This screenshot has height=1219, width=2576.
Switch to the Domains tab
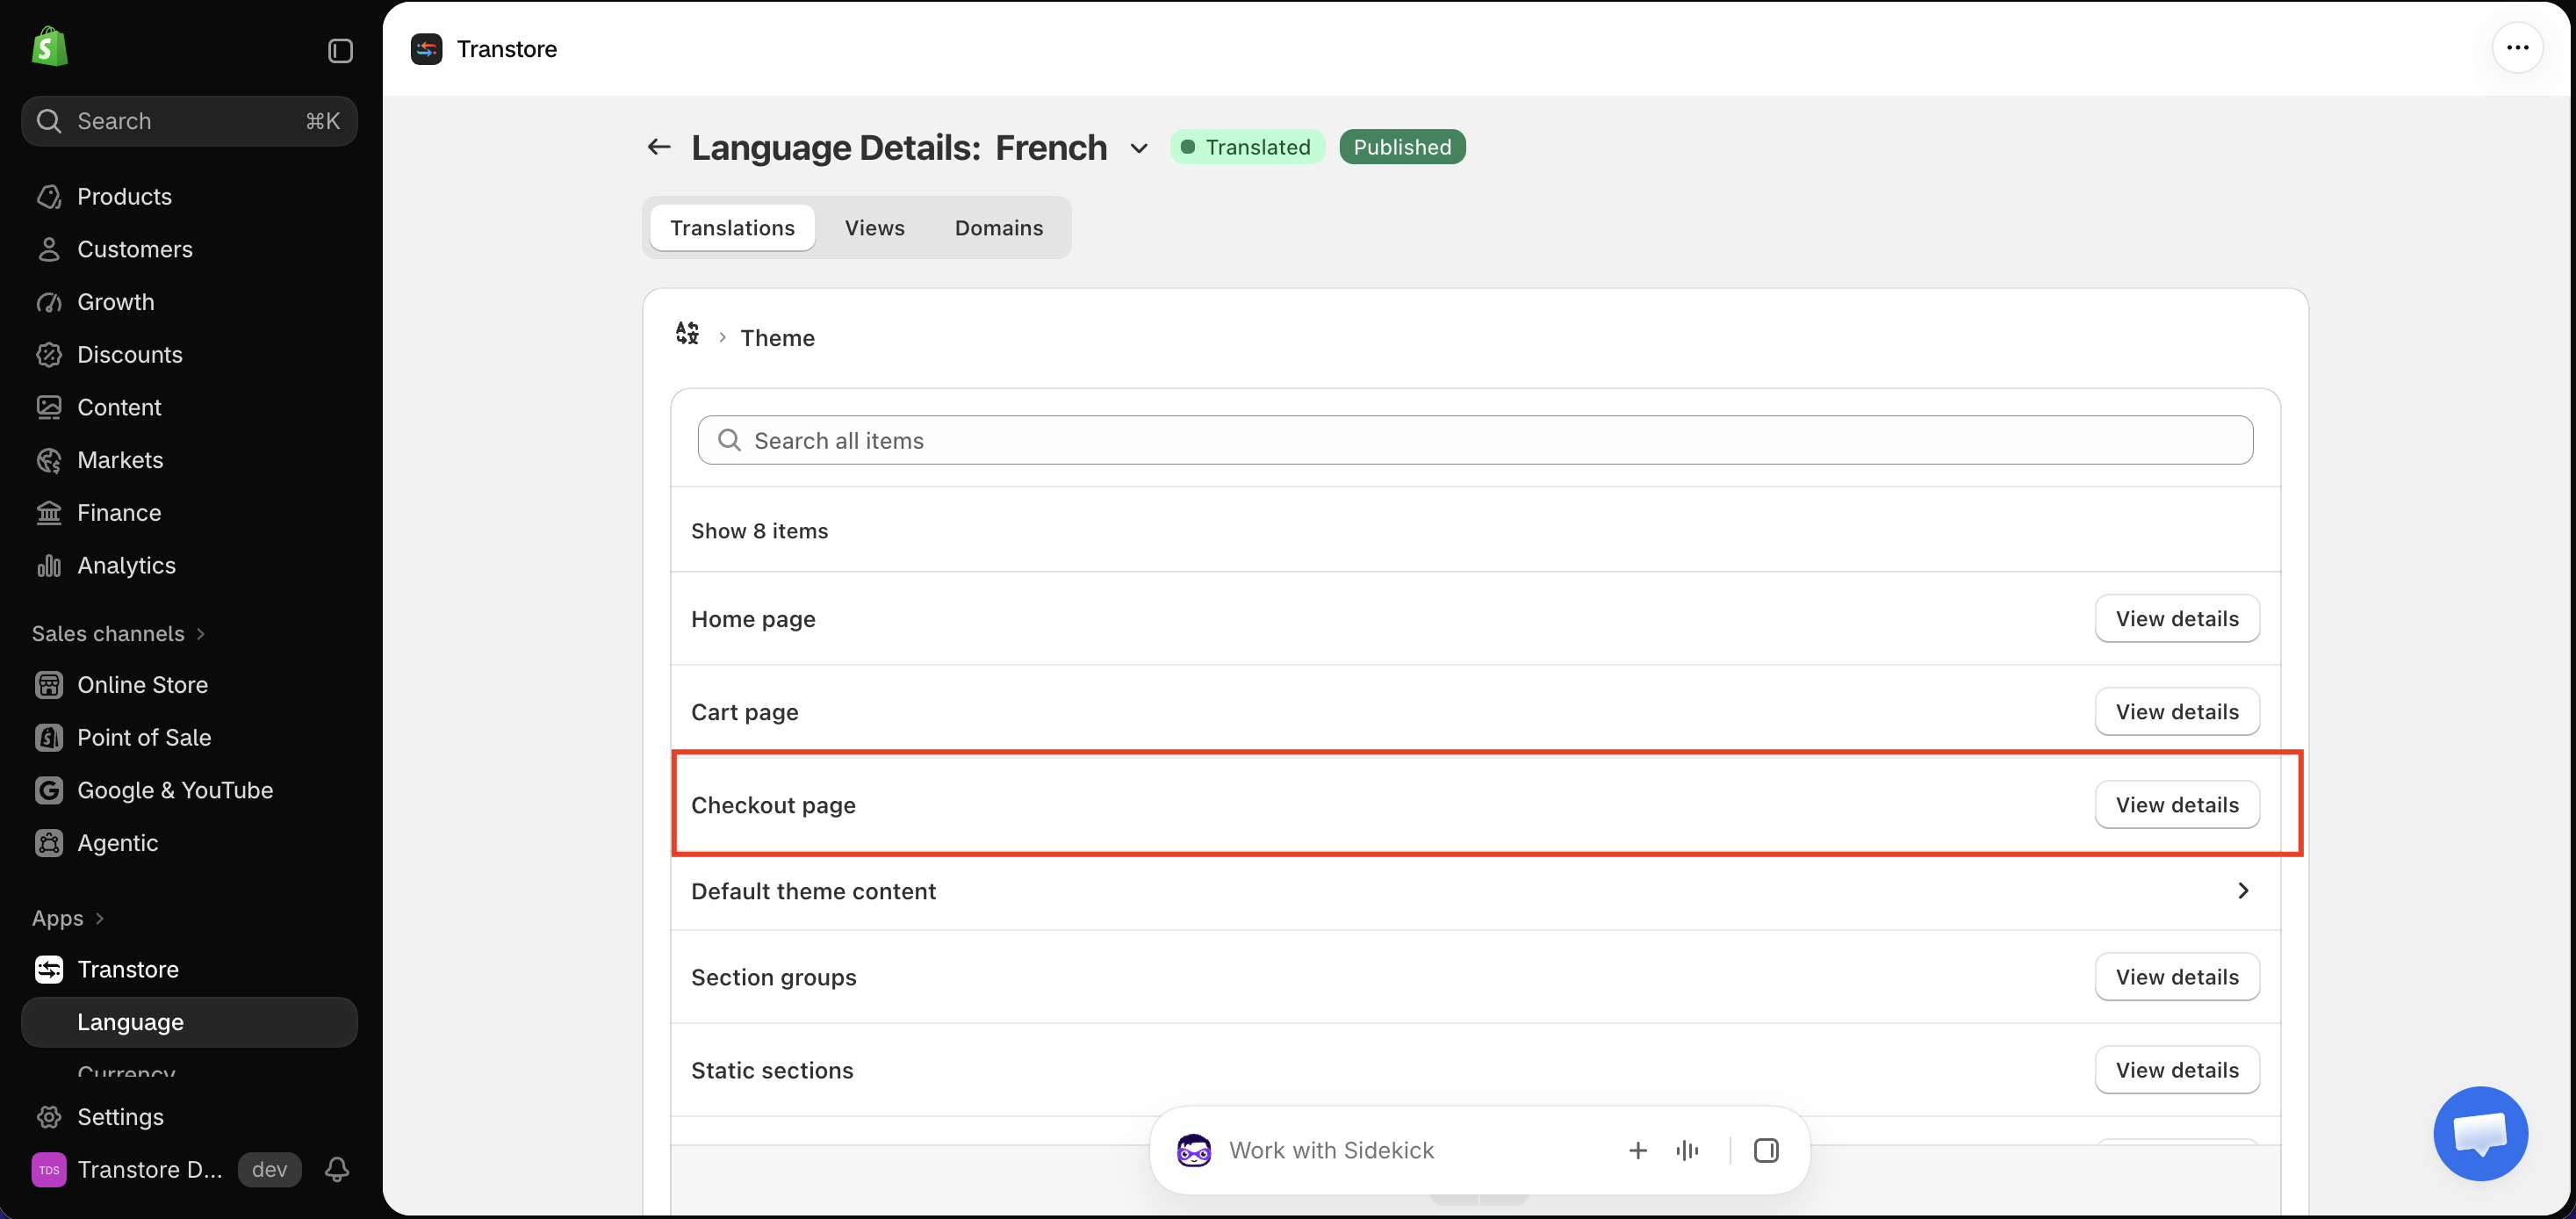[998, 228]
